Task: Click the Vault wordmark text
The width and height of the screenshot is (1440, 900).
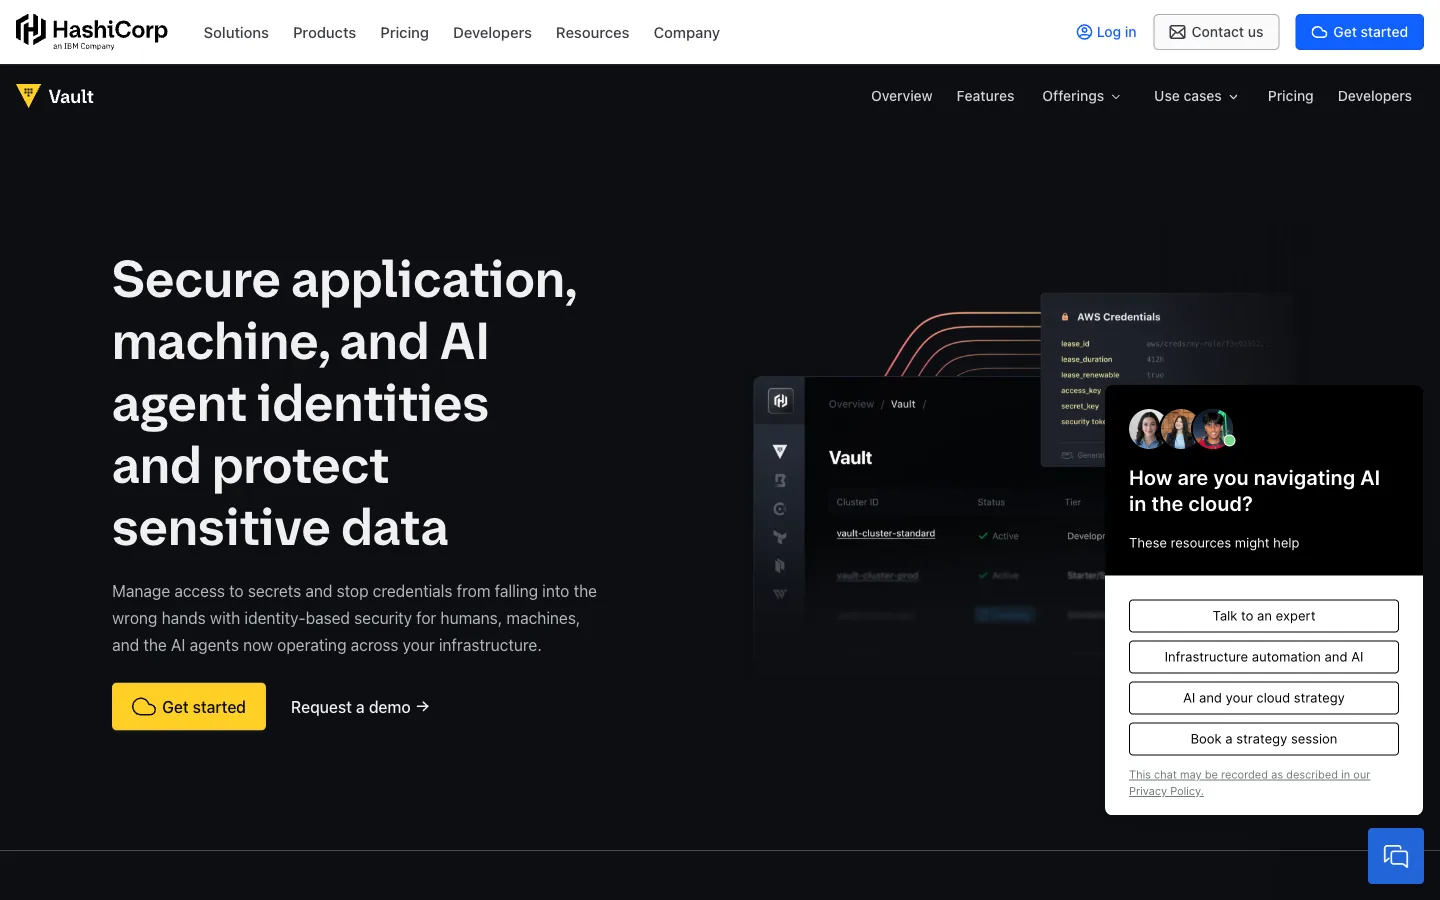Action: (71, 97)
